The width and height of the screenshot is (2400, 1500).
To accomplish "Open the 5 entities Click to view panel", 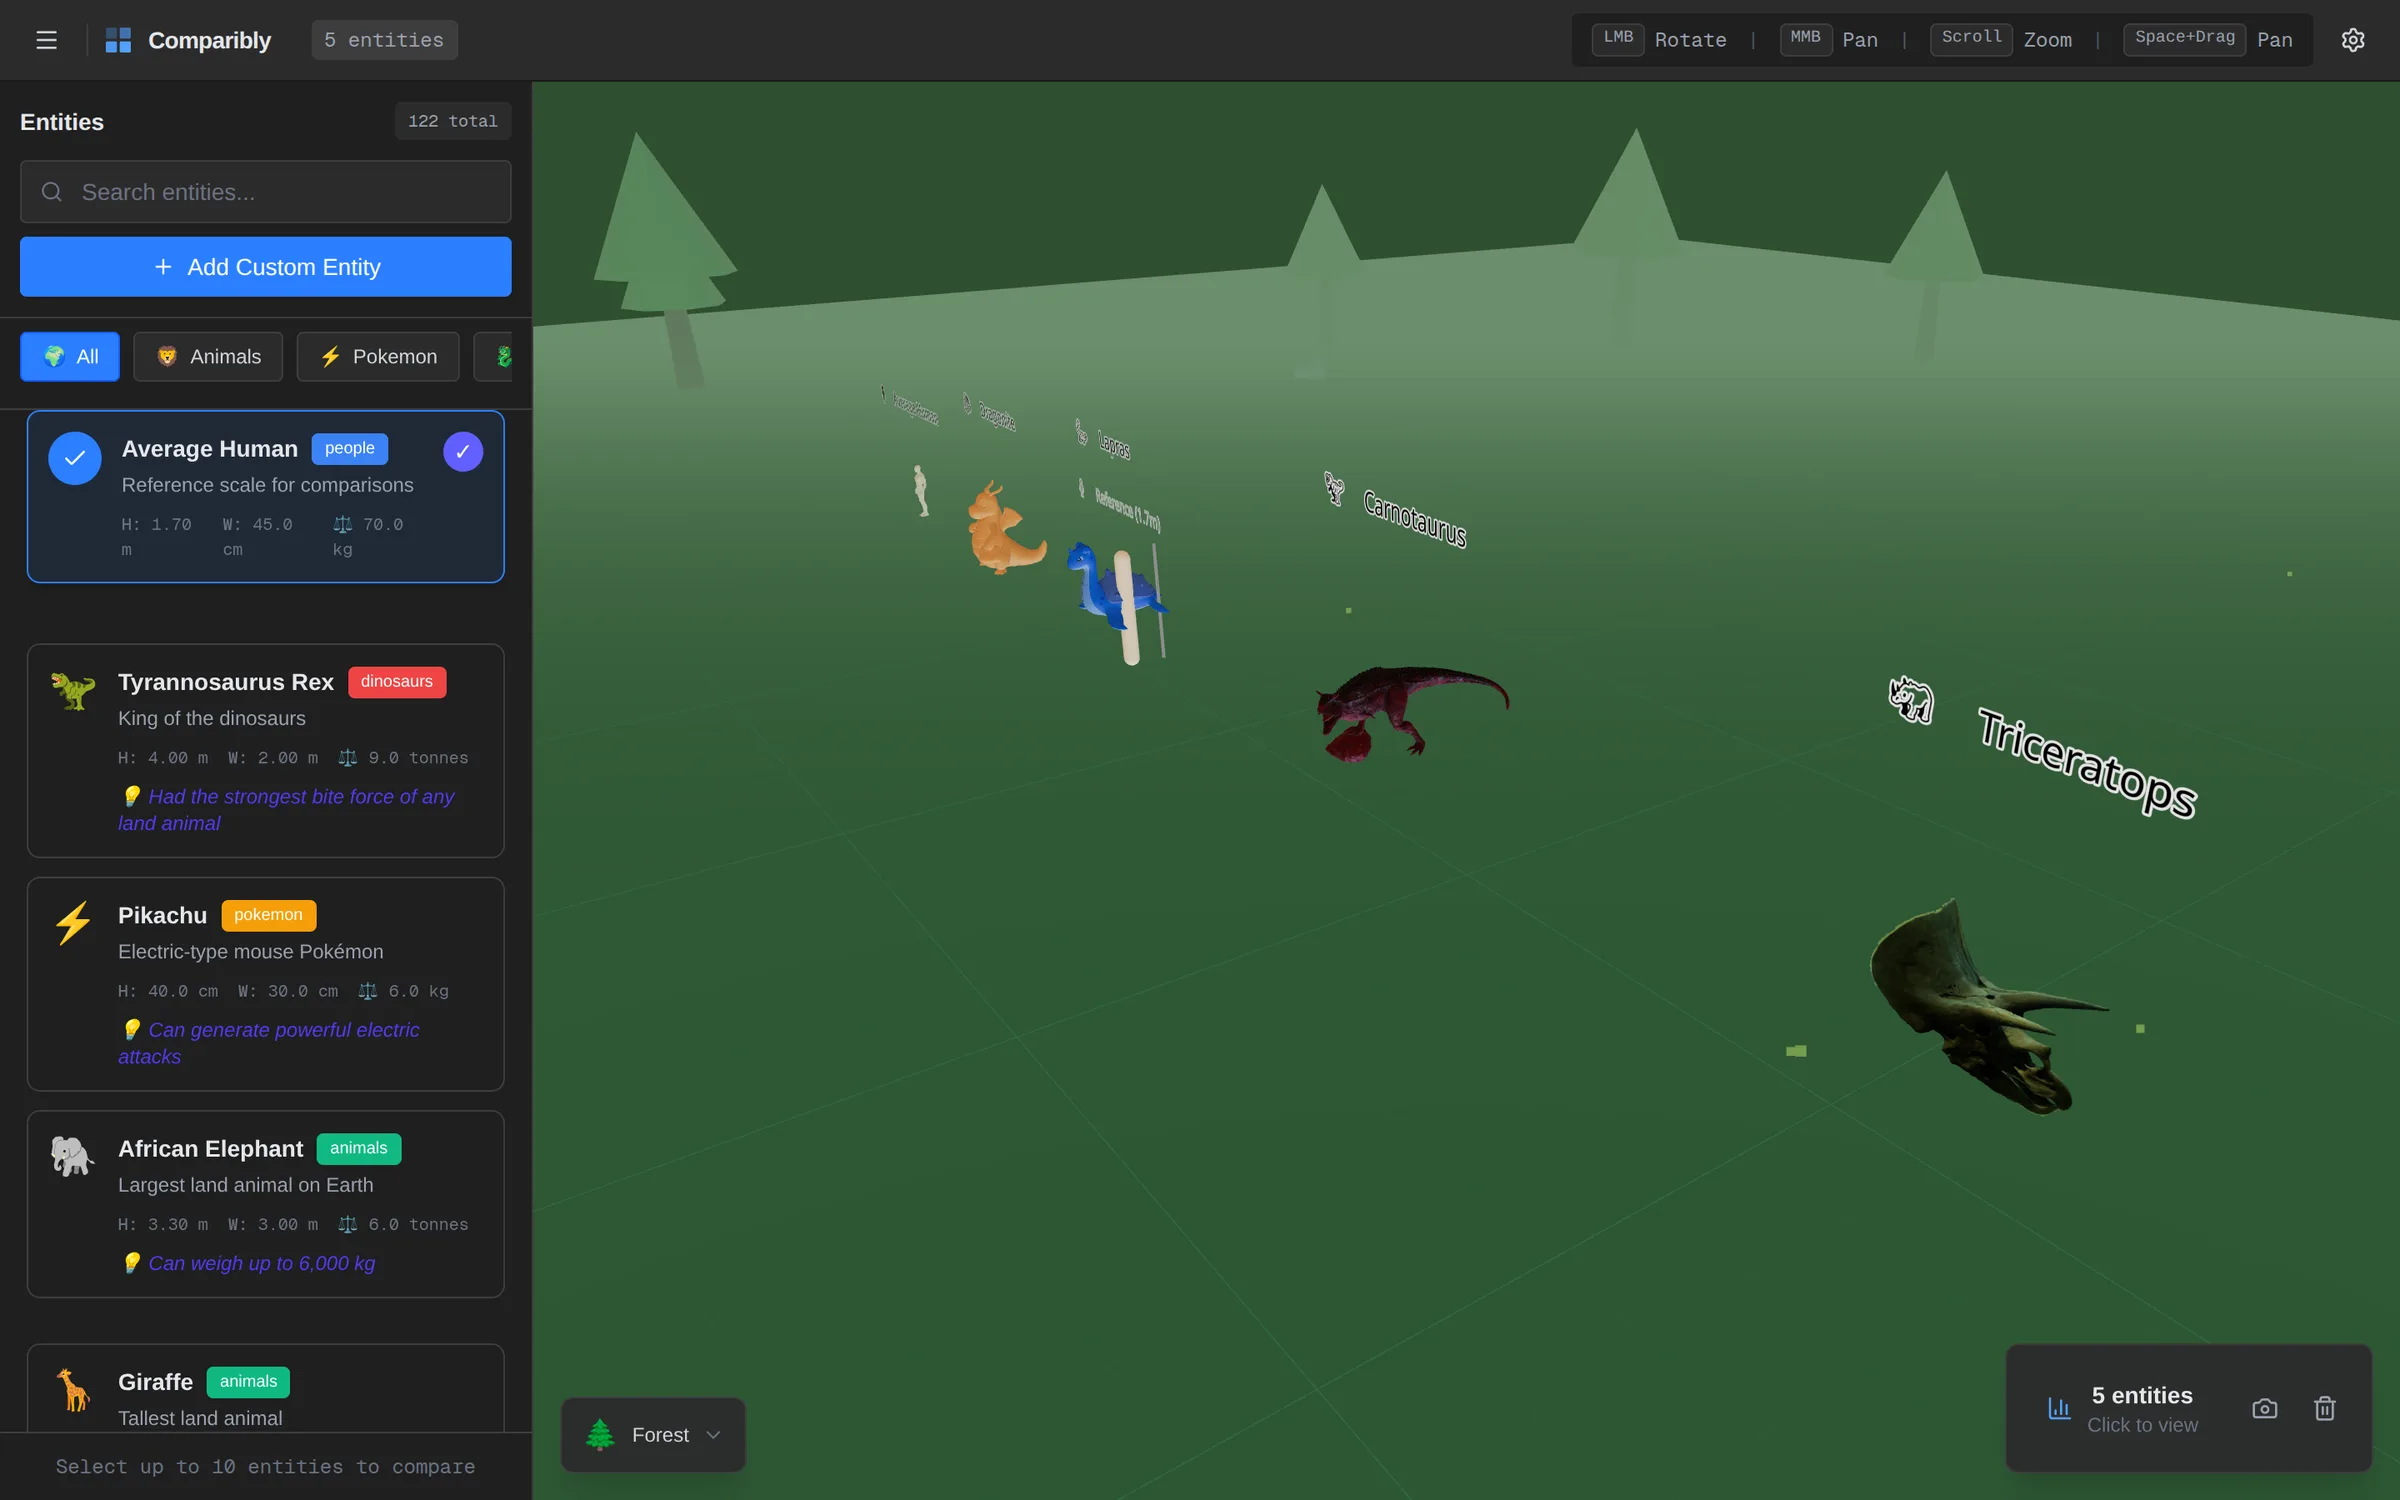I will (2143, 1408).
